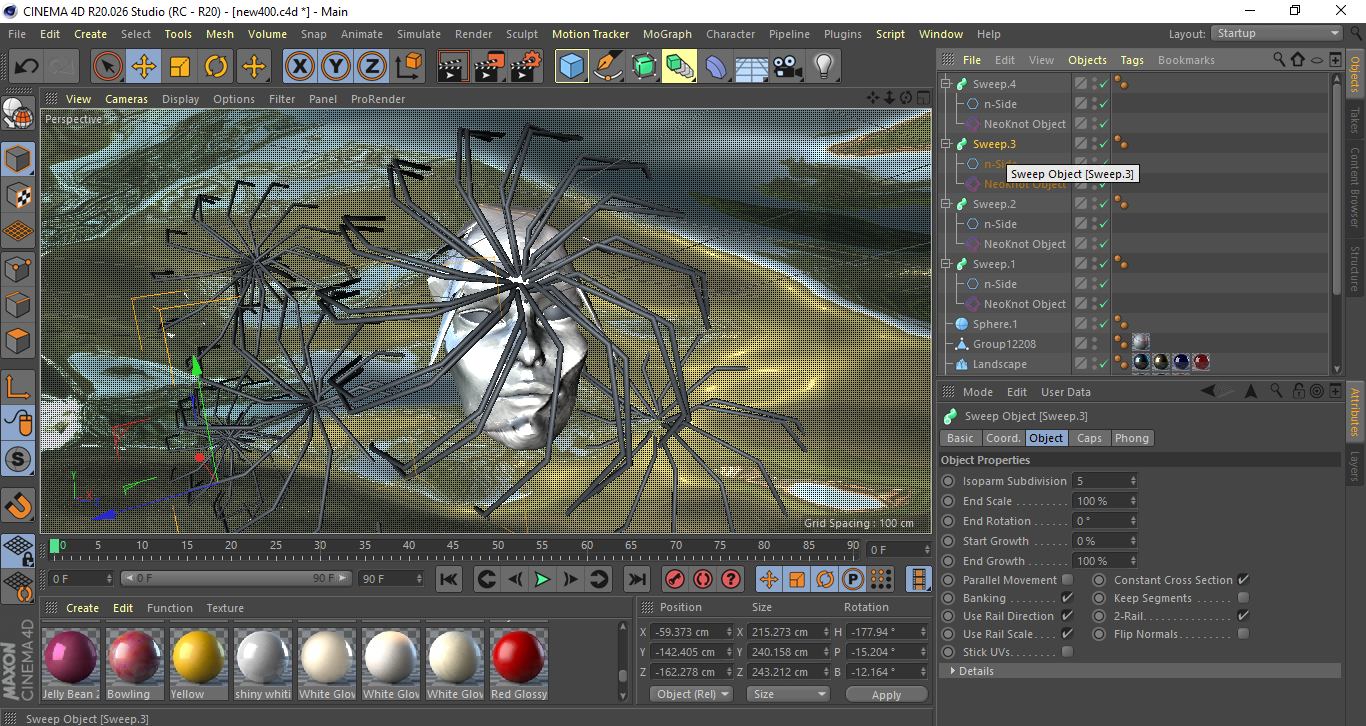Viewport: 1366px width, 726px height.
Task: Click Render View clapperboard icon
Action: (453, 67)
